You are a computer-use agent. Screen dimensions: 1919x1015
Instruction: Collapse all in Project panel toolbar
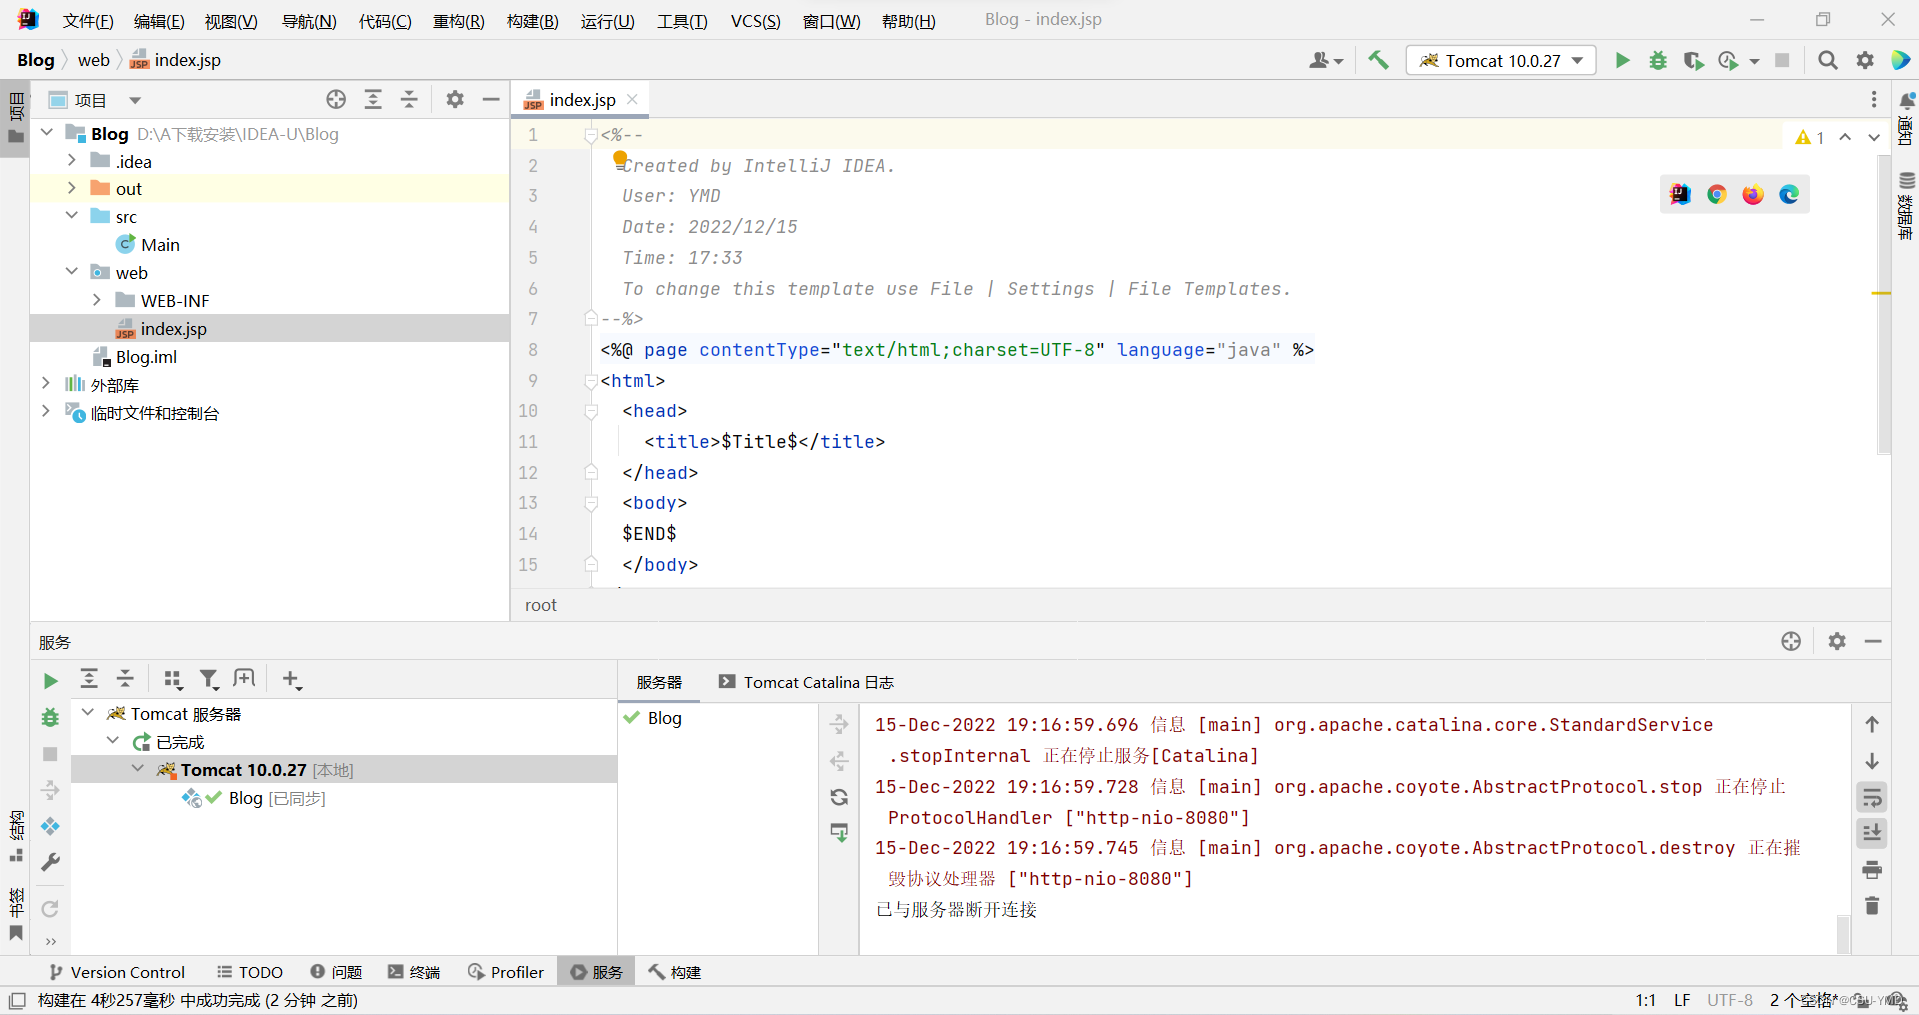click(x=409, y=99)
